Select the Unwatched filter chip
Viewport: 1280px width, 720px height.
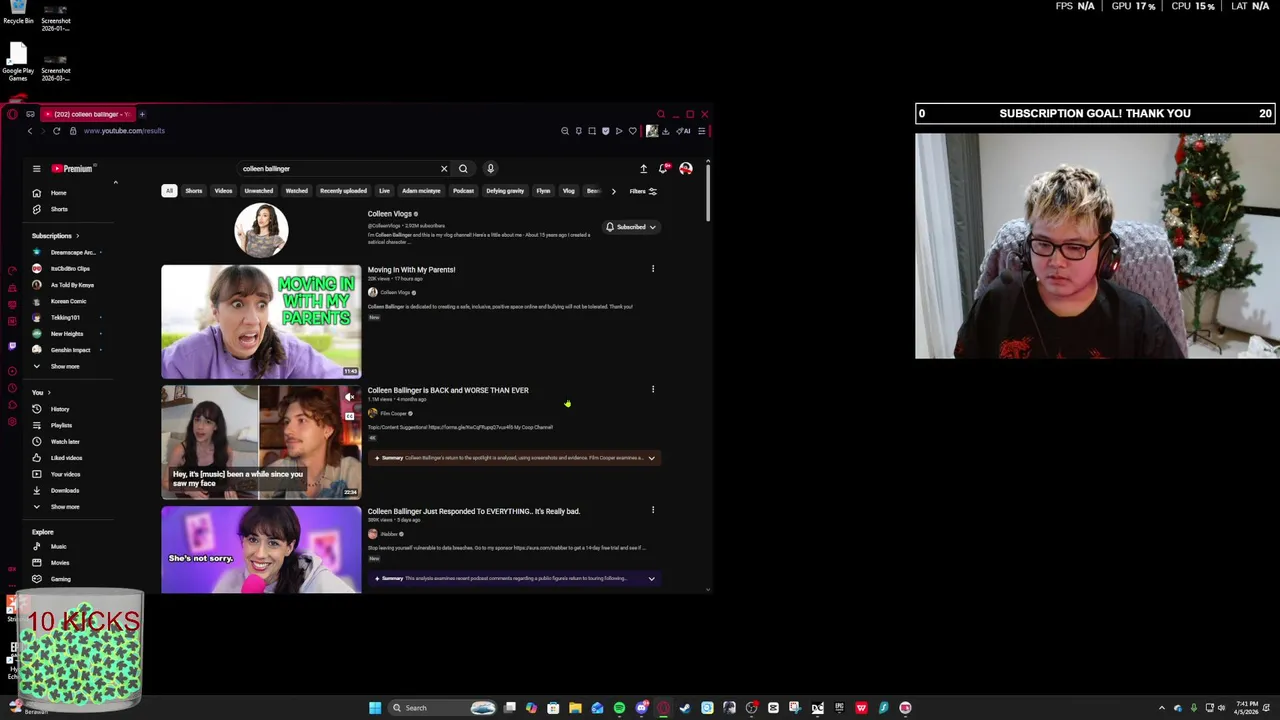tap(259, 191)
